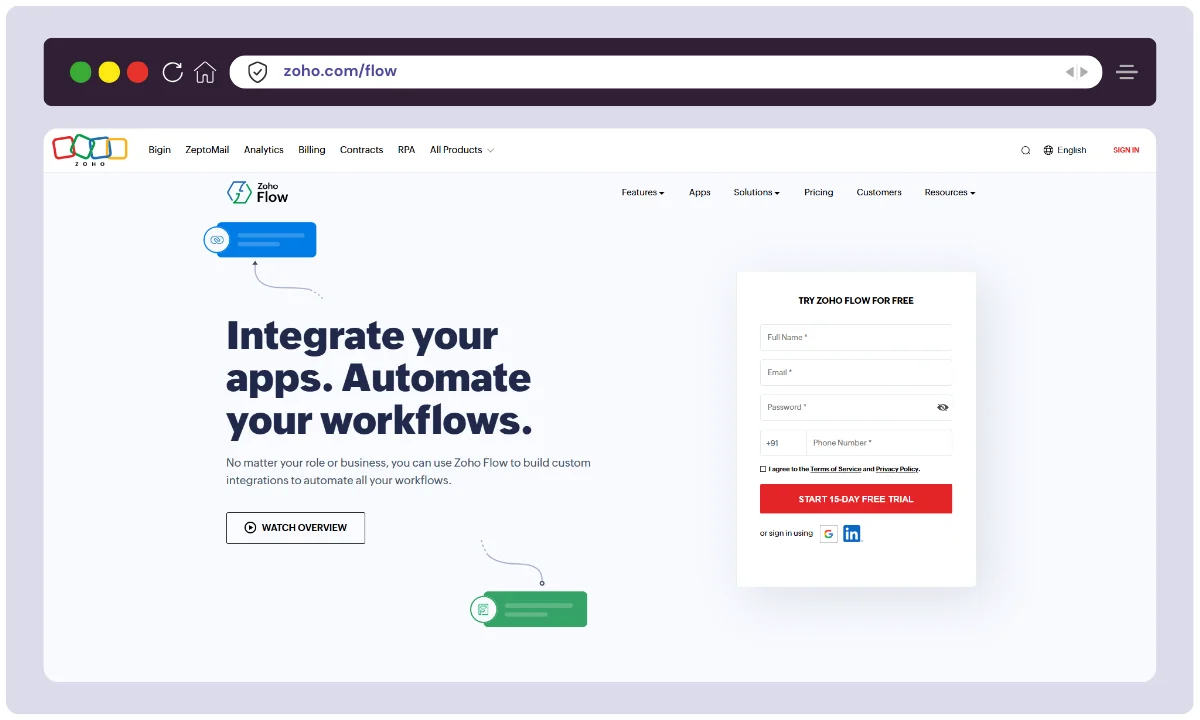Screen dimensions: 1200x720
Task: Open the Analytics product link
Action: (x=264, y=150)
